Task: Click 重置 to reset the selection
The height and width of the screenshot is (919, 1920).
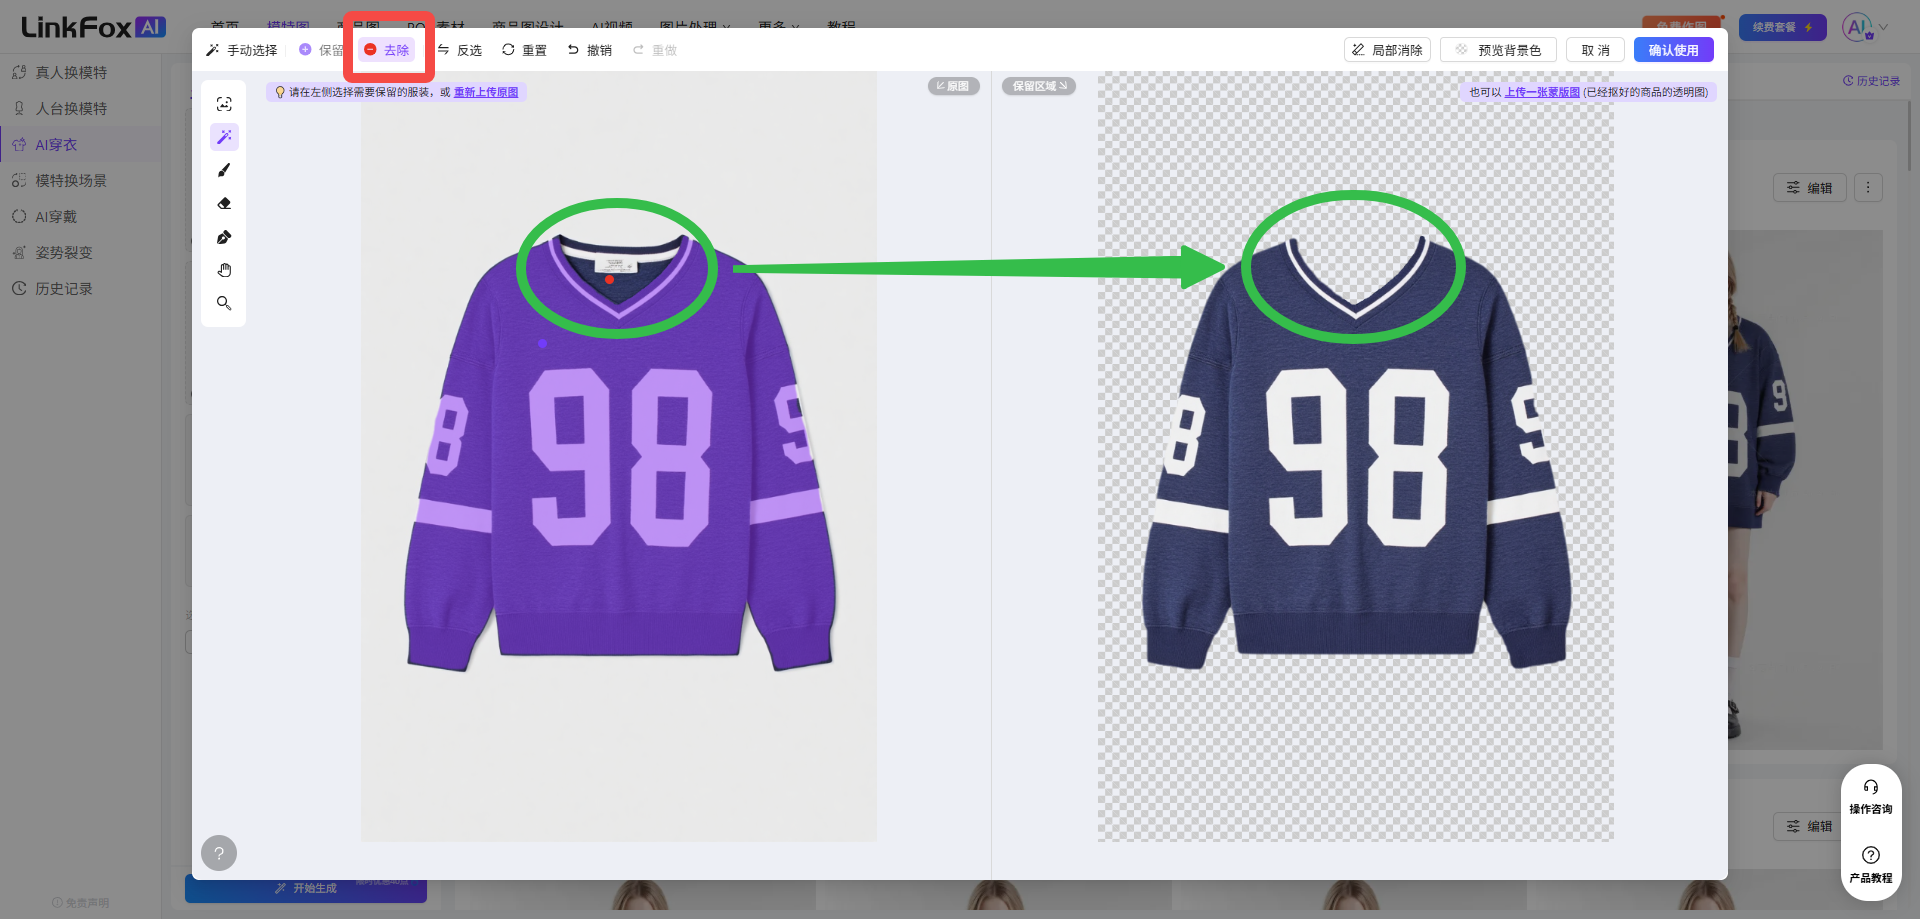Action: pyautogui.click(x=525, y=50)
